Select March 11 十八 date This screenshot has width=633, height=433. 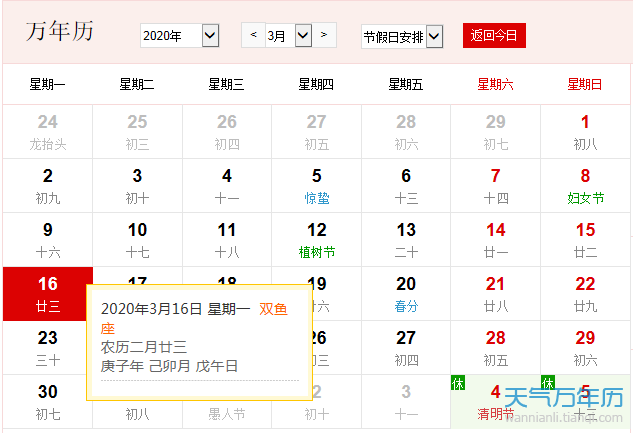tap(227, 240)
